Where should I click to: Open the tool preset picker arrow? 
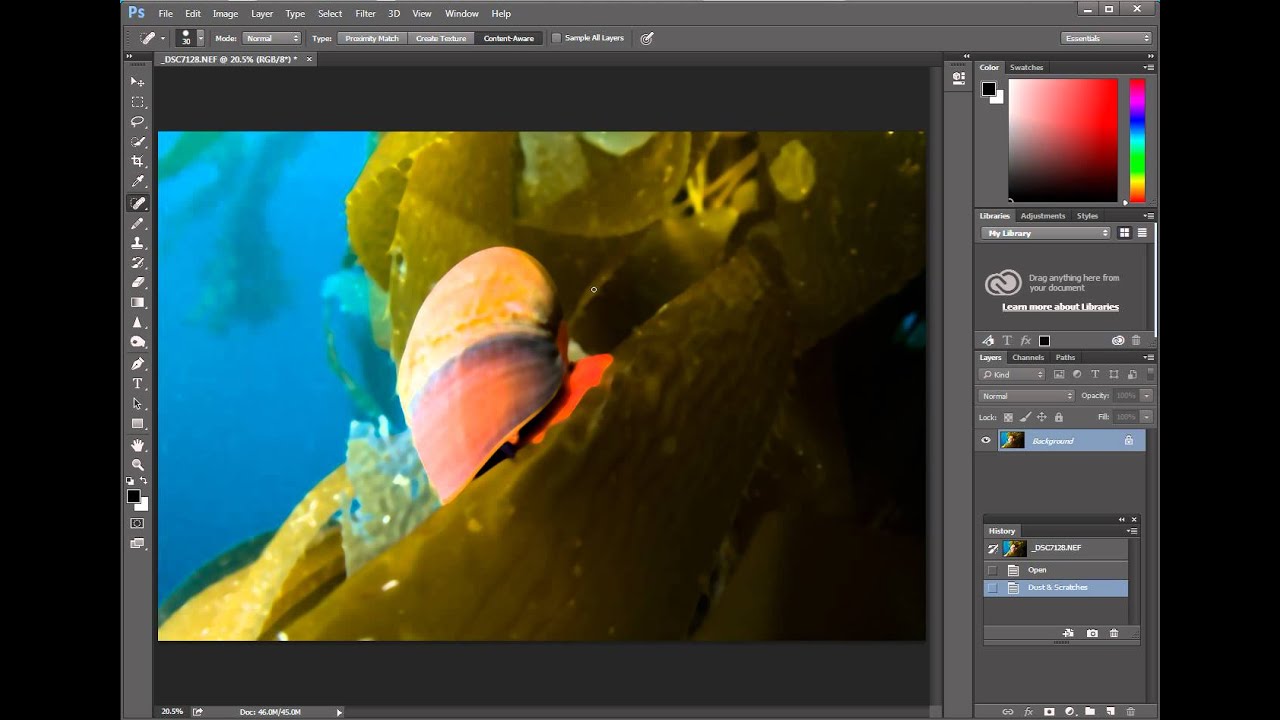pyautogui.click(x=163, y=38)
